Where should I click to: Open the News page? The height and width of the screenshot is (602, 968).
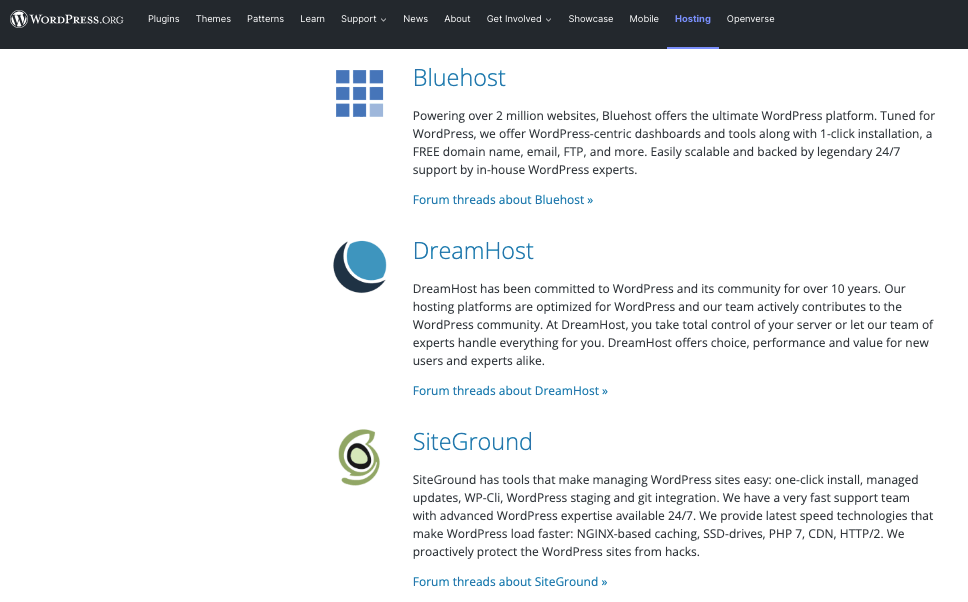pos(415,19)
